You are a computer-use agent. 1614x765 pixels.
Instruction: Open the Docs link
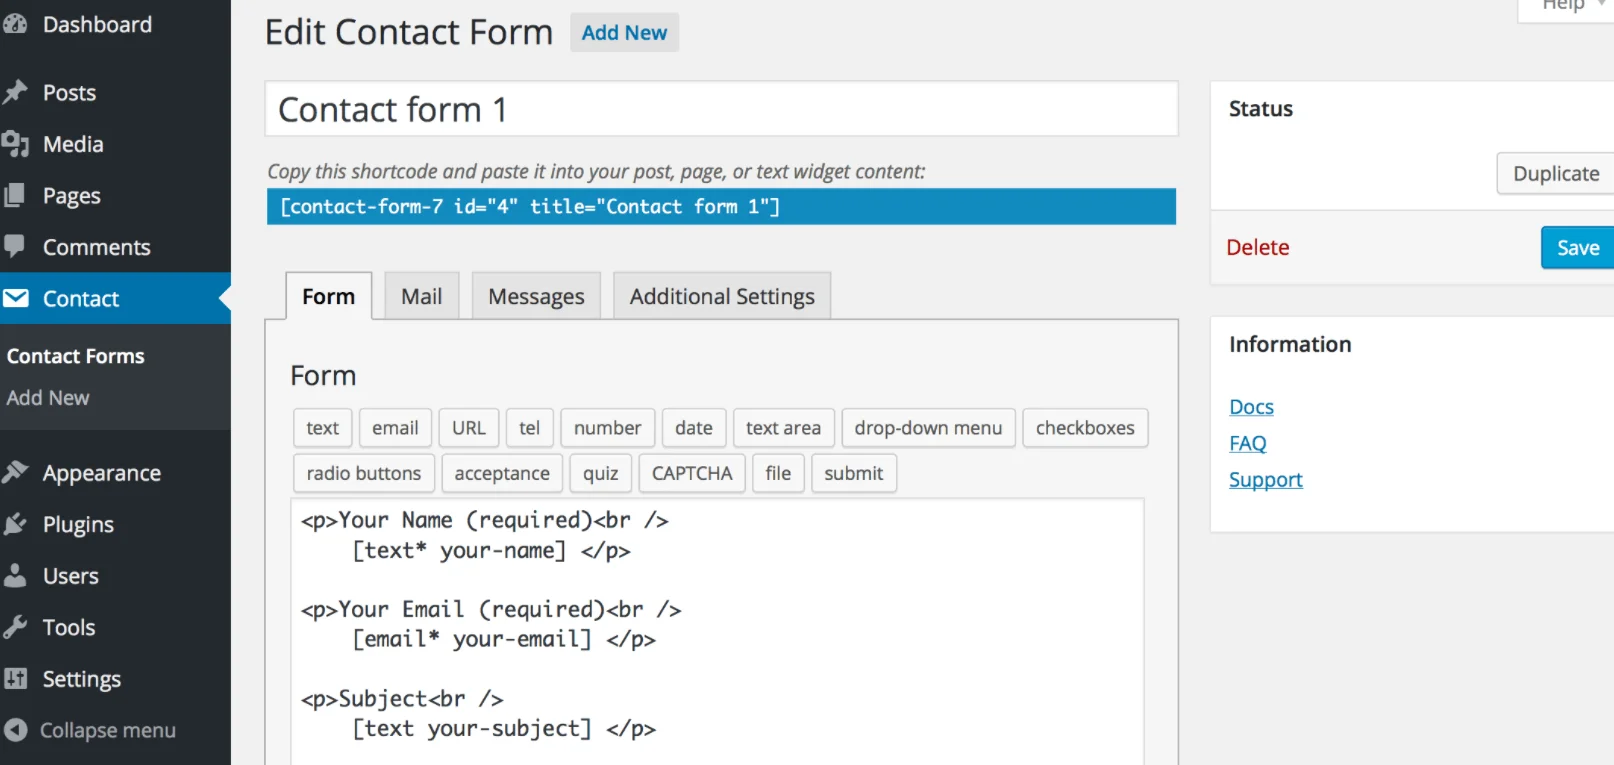pyautogui.click(x=1251, y=407)
